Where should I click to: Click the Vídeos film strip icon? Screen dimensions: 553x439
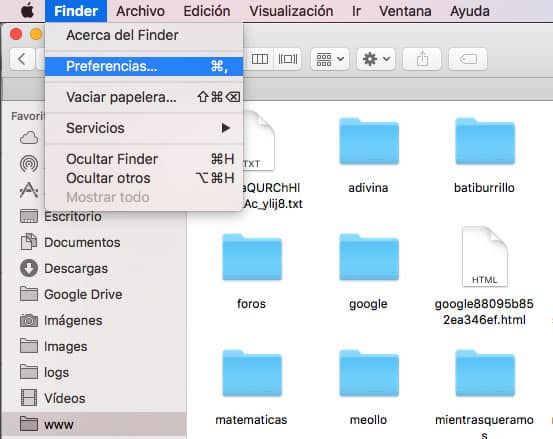tap(29, 398)
